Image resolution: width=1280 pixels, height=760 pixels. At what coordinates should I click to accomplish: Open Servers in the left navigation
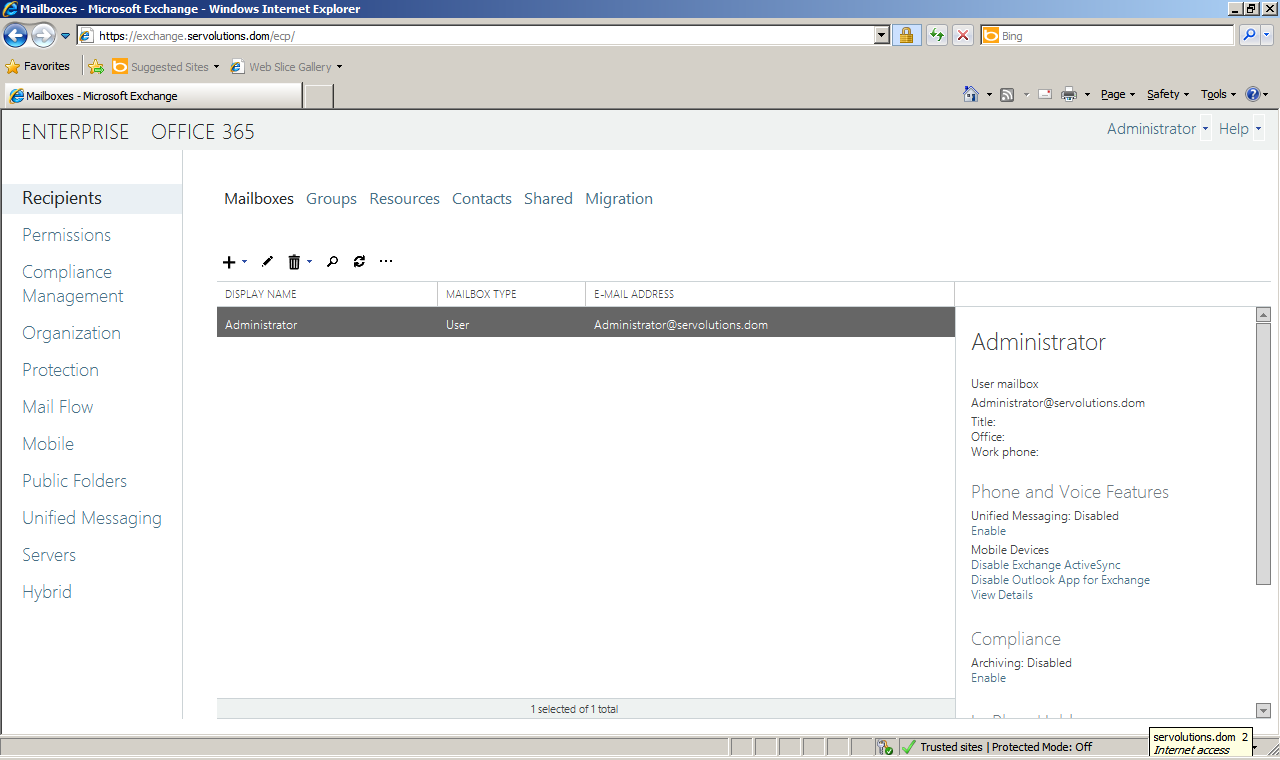click(x=49, y=555)
